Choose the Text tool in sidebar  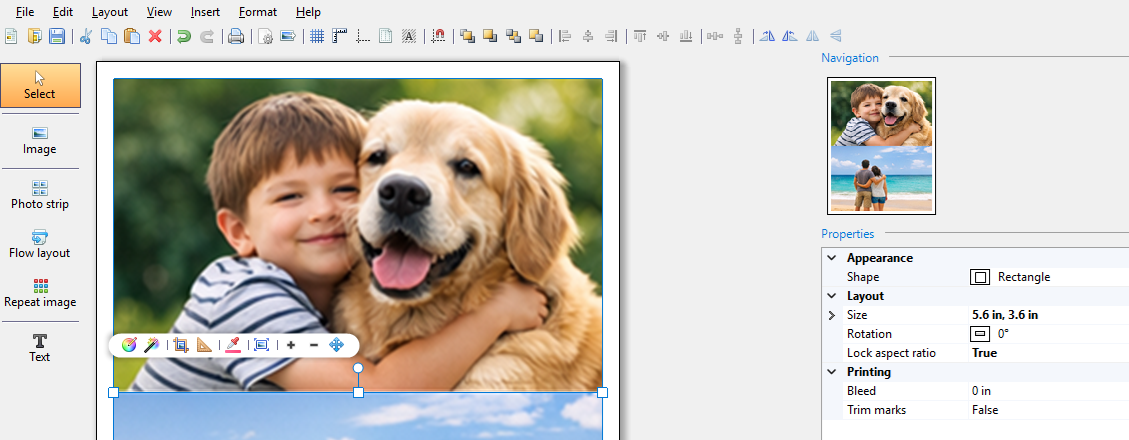point(40,349)
